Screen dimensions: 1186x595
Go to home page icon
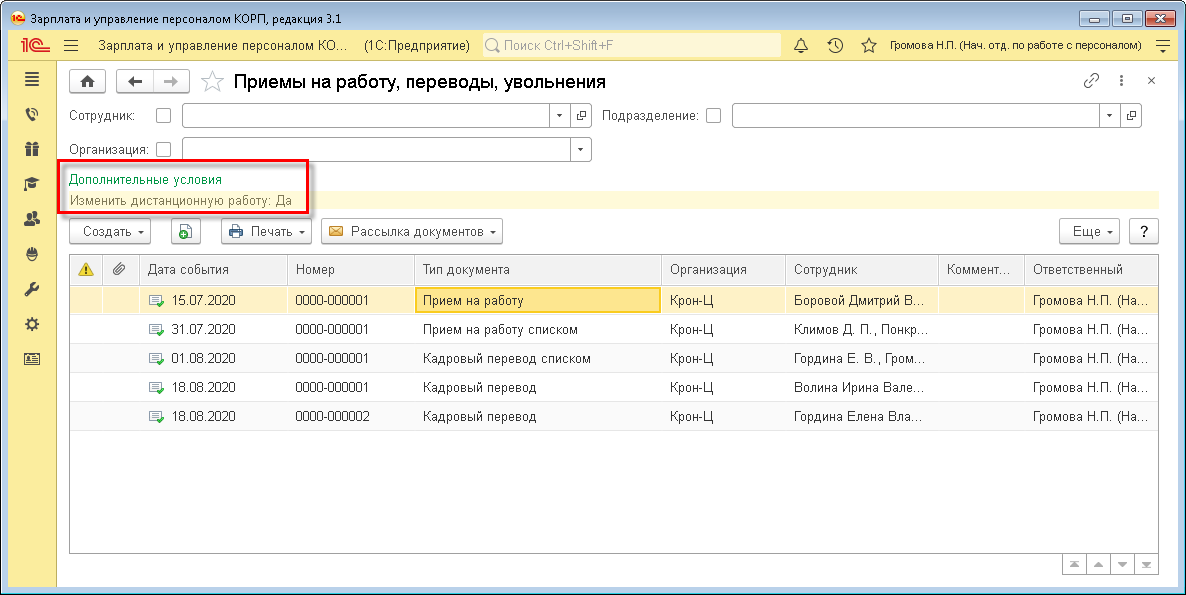[87, 82]
